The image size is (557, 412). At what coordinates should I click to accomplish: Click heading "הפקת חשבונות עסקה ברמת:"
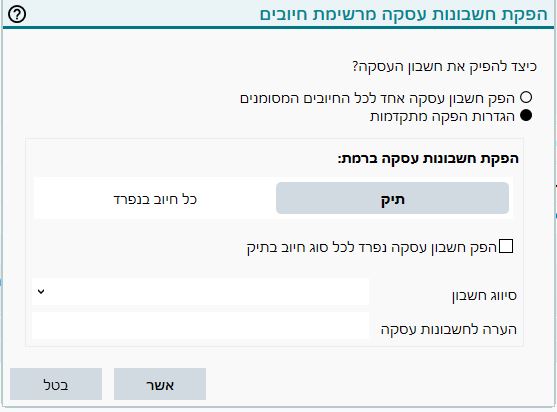click(x=428, y=158)
